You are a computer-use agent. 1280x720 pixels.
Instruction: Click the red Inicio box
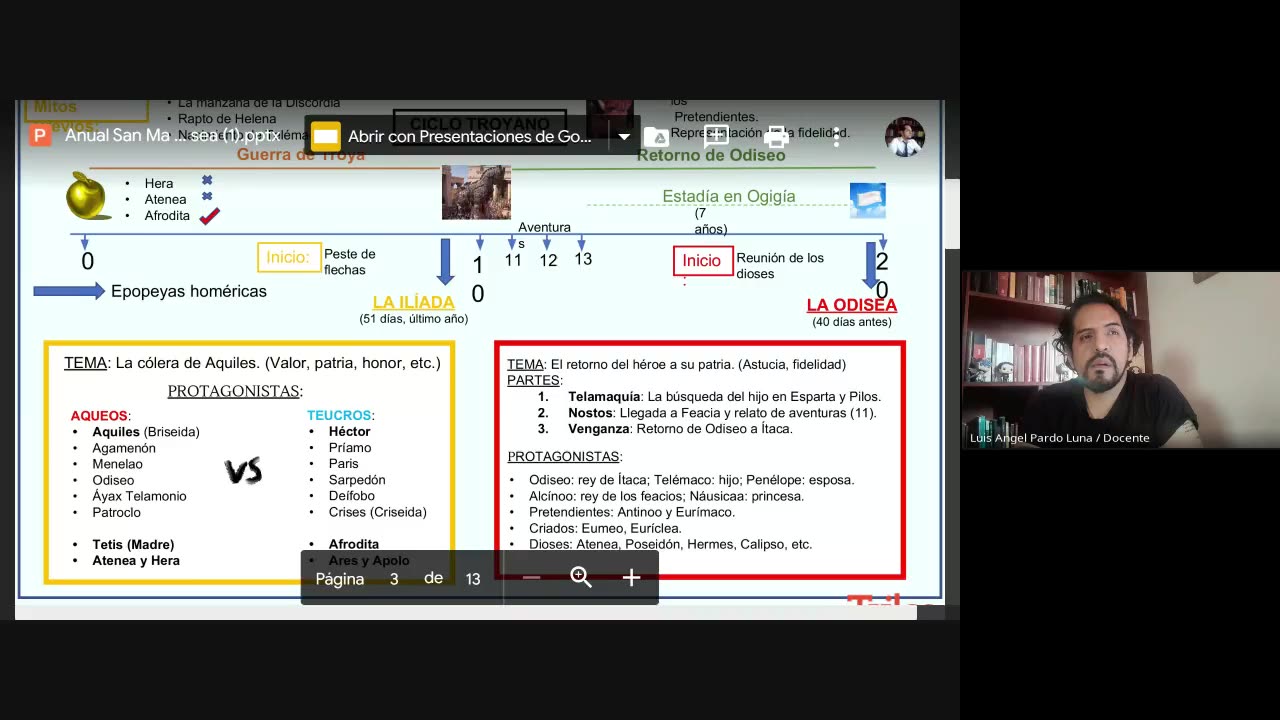(x=702, y=261)
